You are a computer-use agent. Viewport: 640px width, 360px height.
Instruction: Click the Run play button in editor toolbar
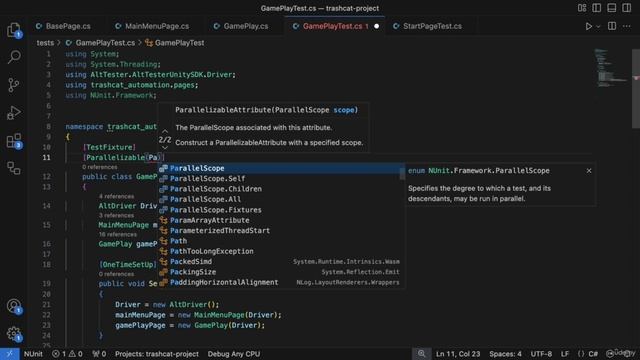coord(588,26)
